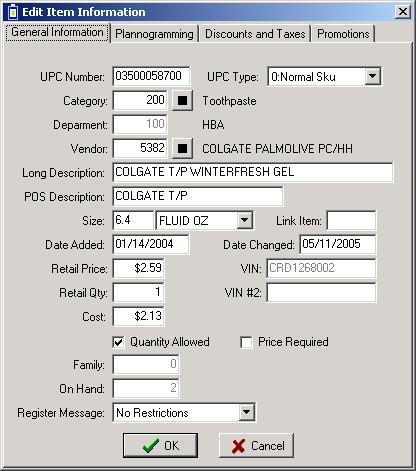Go to the Promotions tab

343,34
